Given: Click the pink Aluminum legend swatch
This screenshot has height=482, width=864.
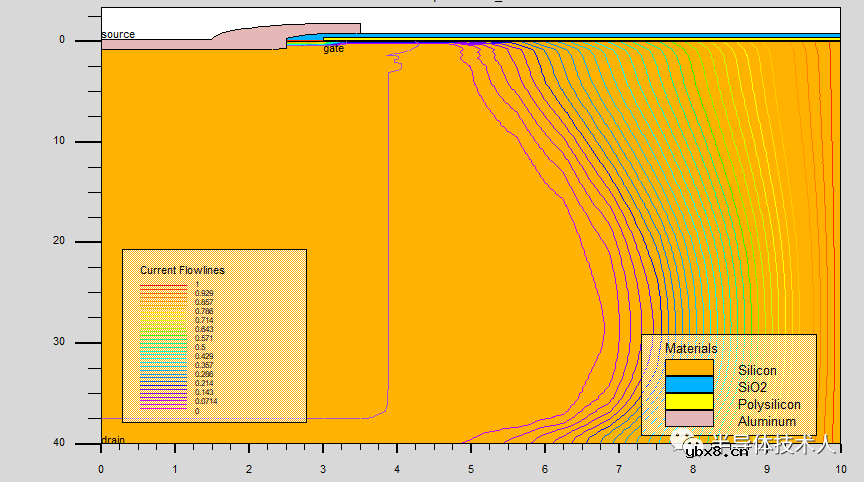Looking at the screenshot, I should click(689, 418).
